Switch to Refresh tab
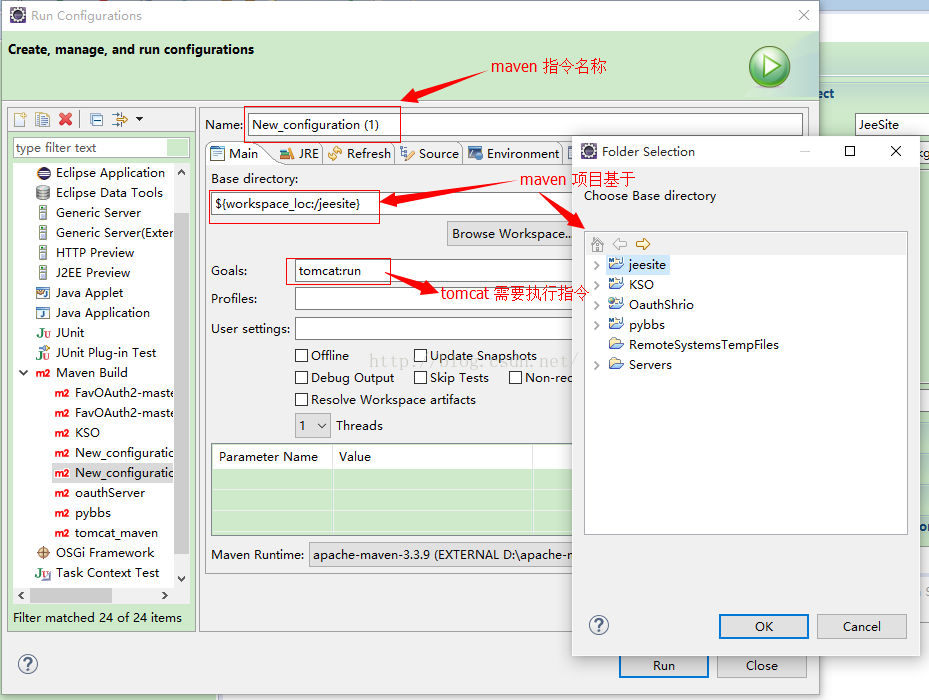 (359, 154)
